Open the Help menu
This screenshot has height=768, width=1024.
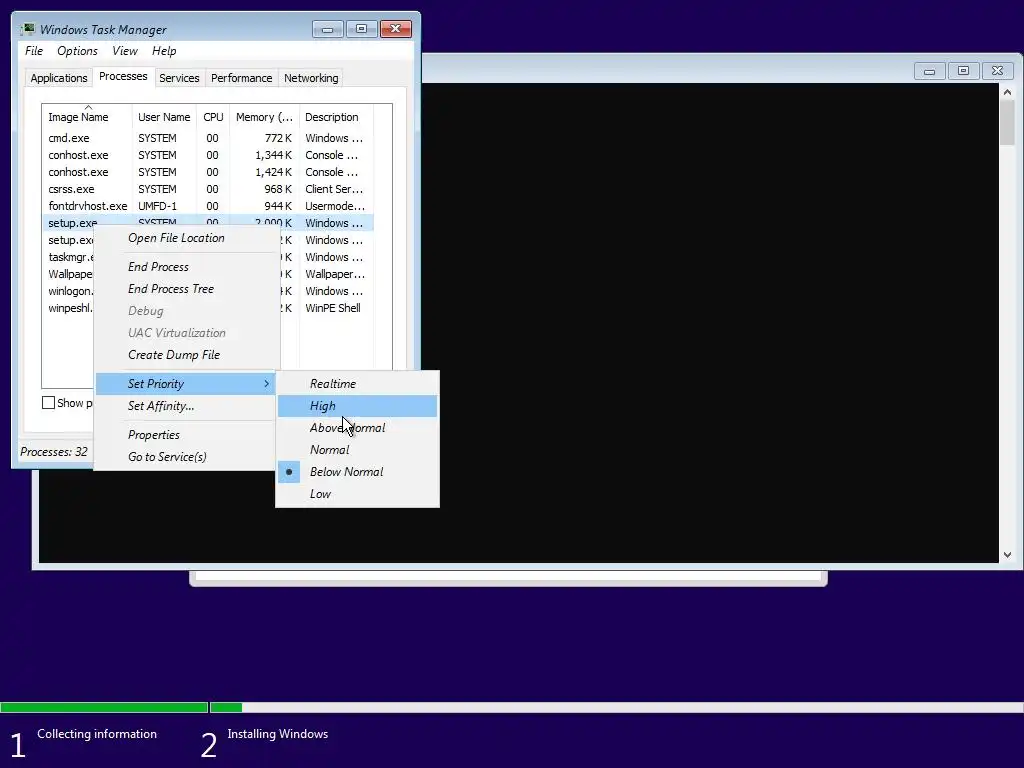[x=164, y=51]
